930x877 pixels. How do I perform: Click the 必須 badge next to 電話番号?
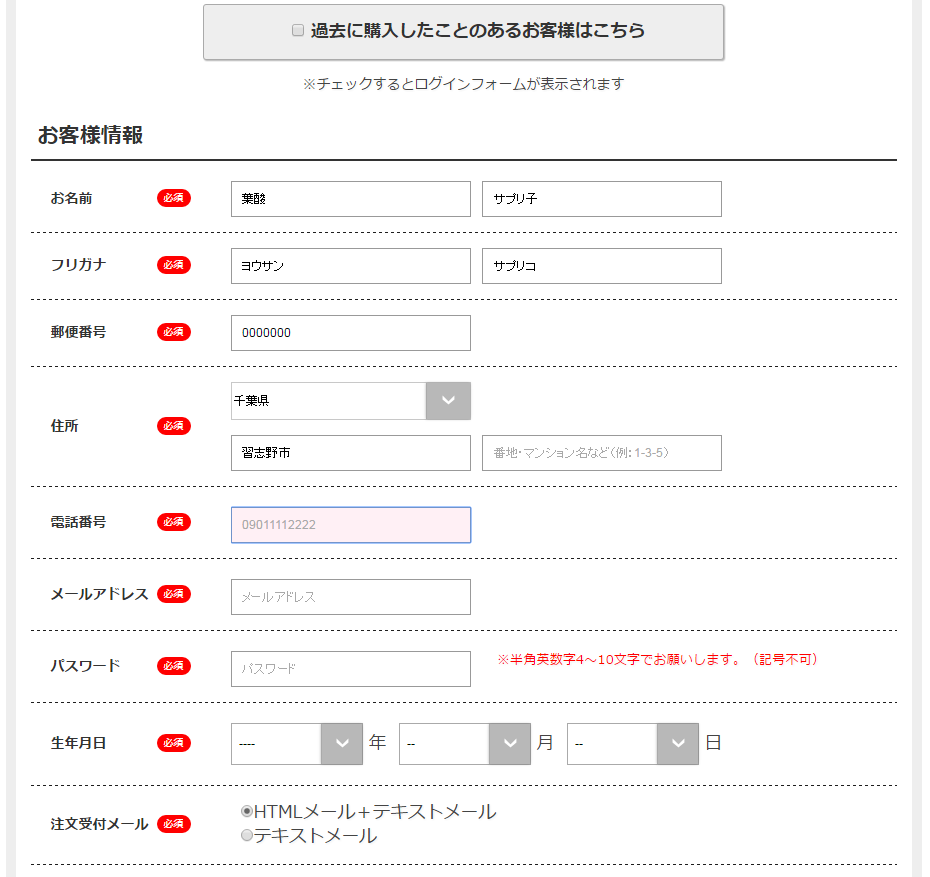point(174,522)
